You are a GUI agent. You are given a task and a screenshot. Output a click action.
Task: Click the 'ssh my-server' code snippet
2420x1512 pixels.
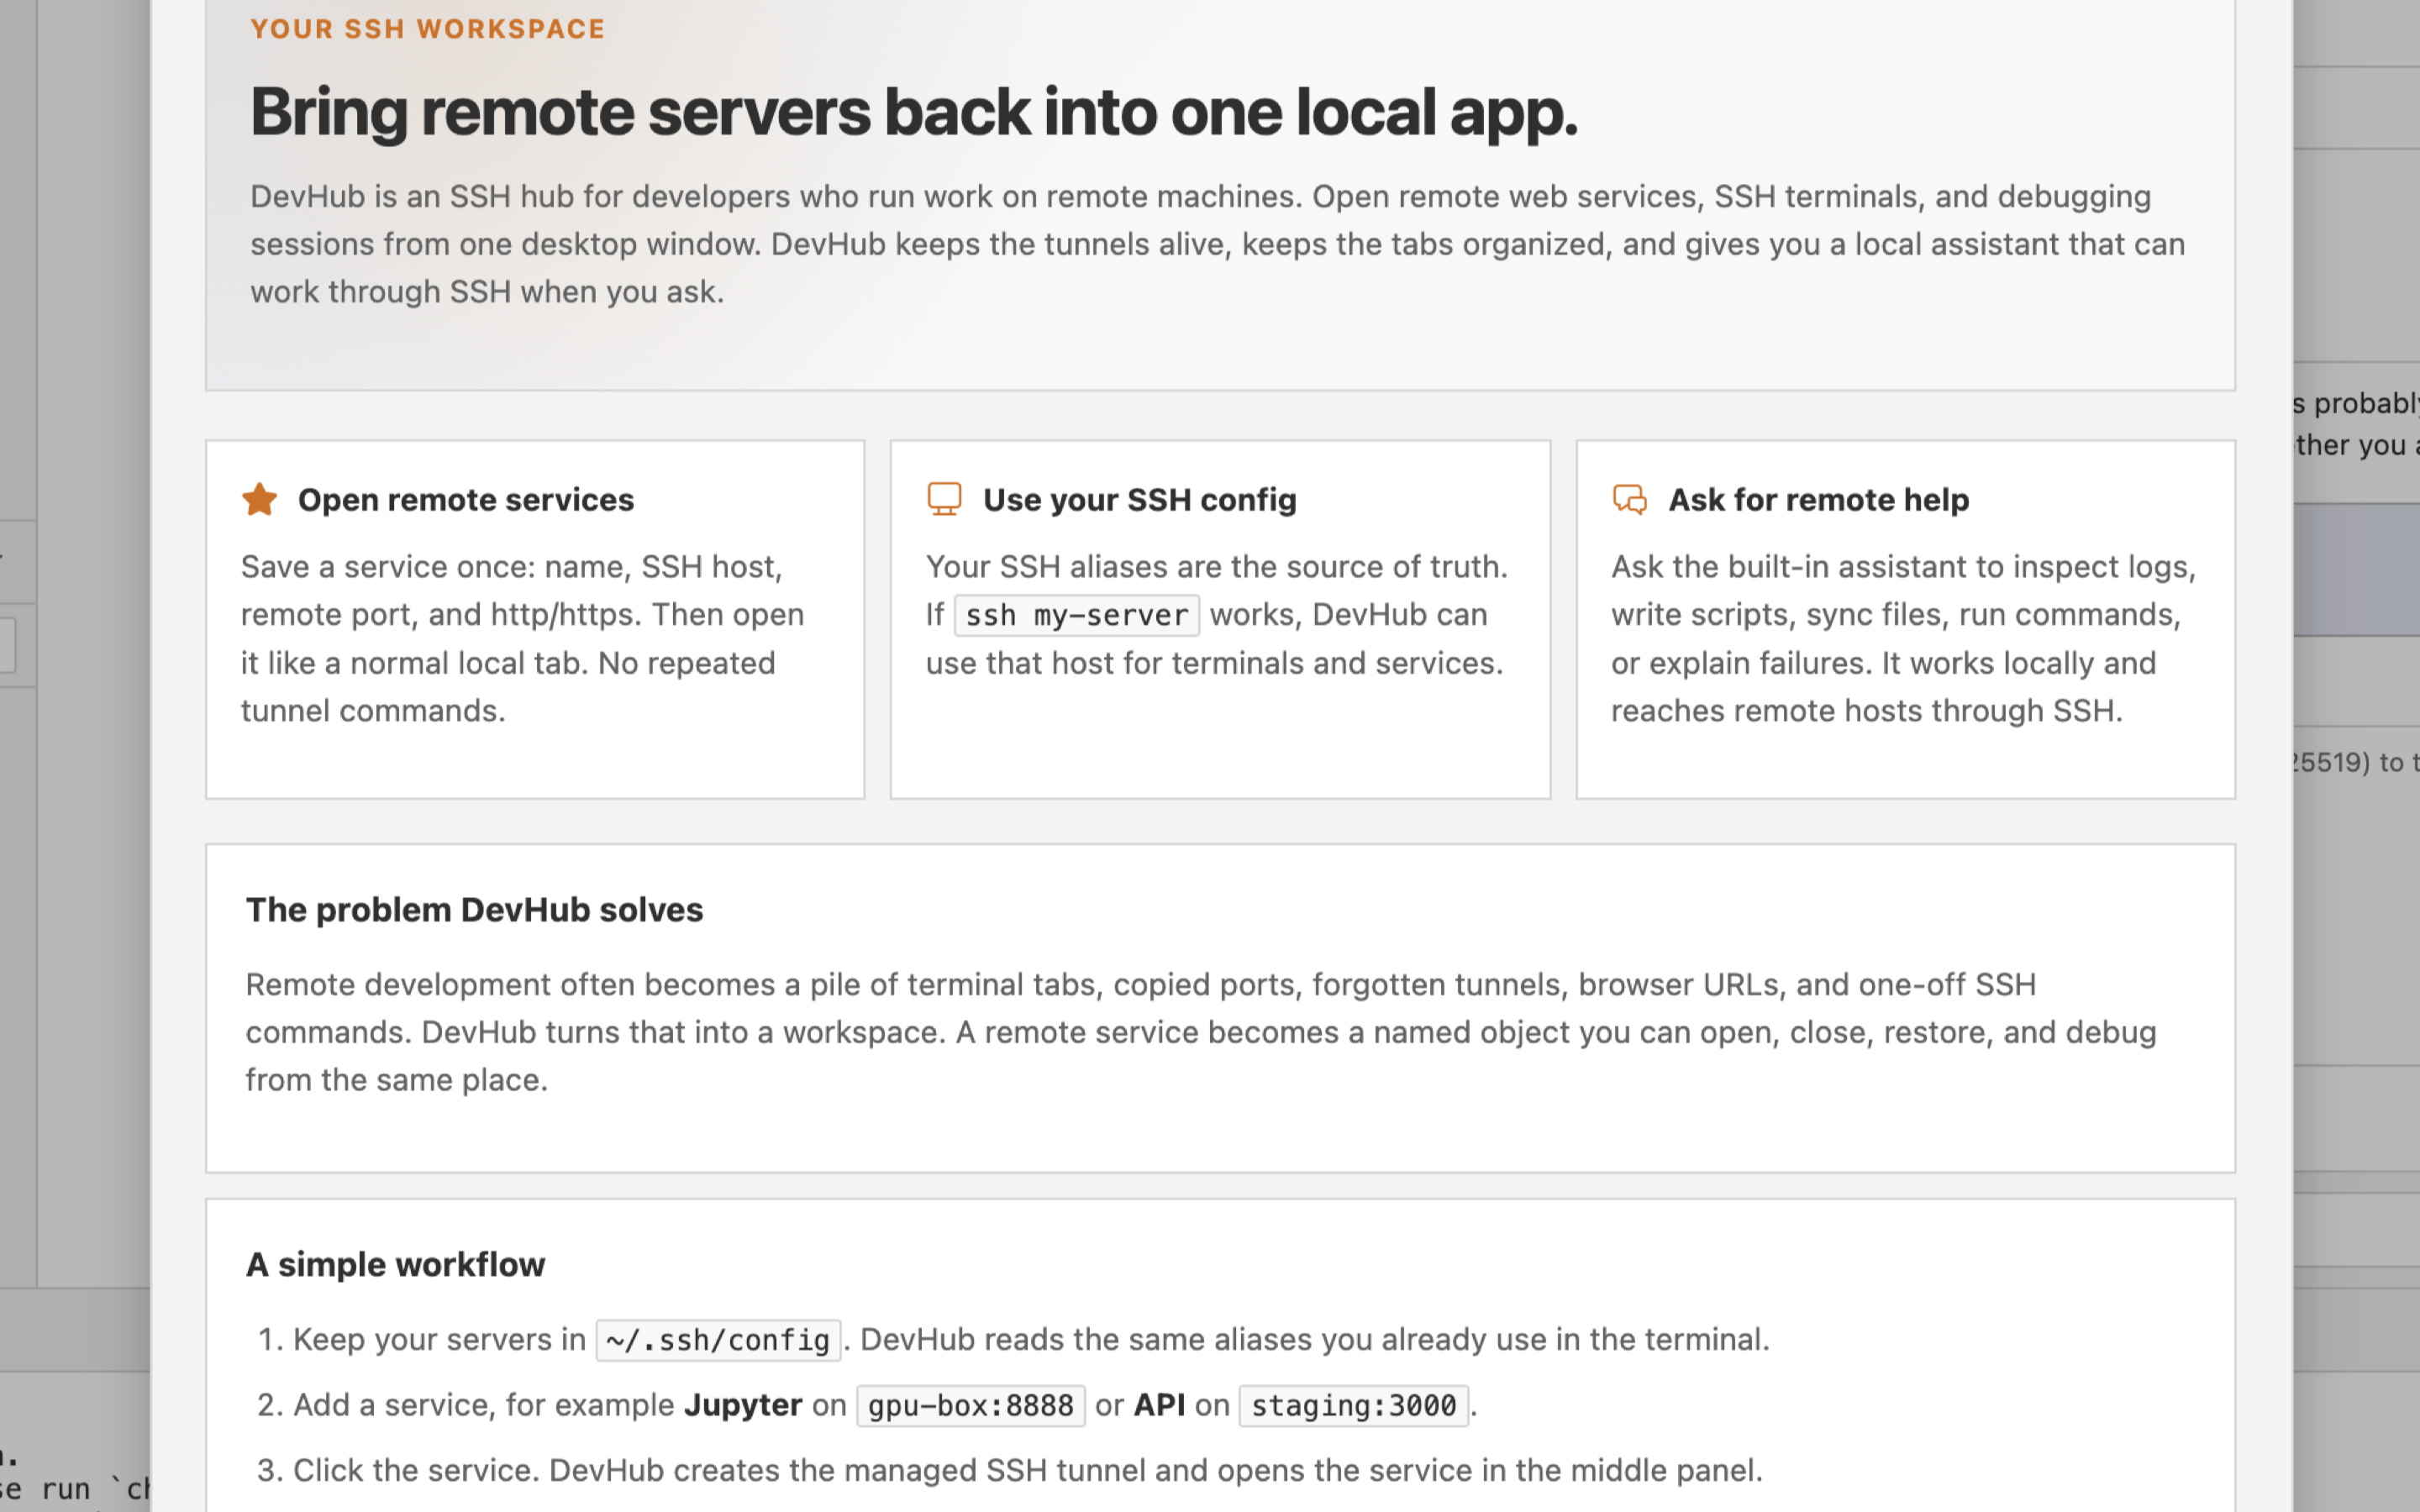pyautogui.click(x=1077, y=615)
